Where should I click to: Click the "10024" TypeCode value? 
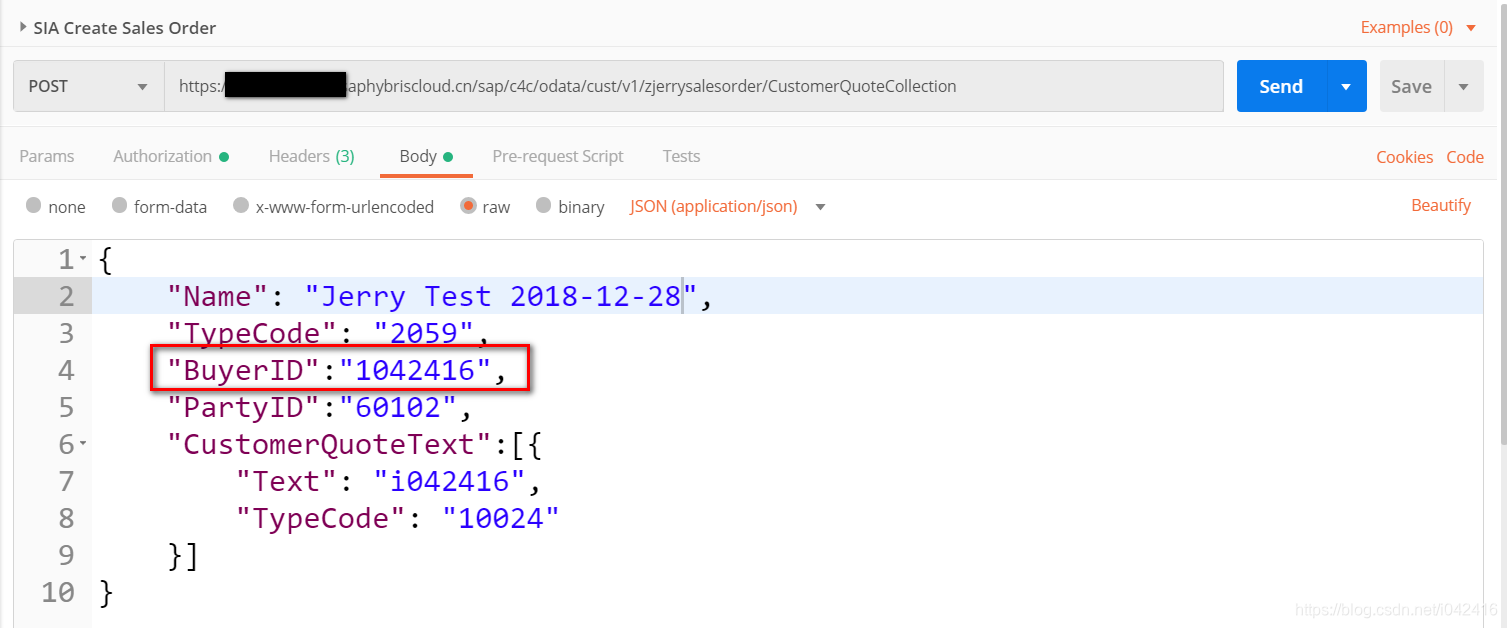pos(501,518)
